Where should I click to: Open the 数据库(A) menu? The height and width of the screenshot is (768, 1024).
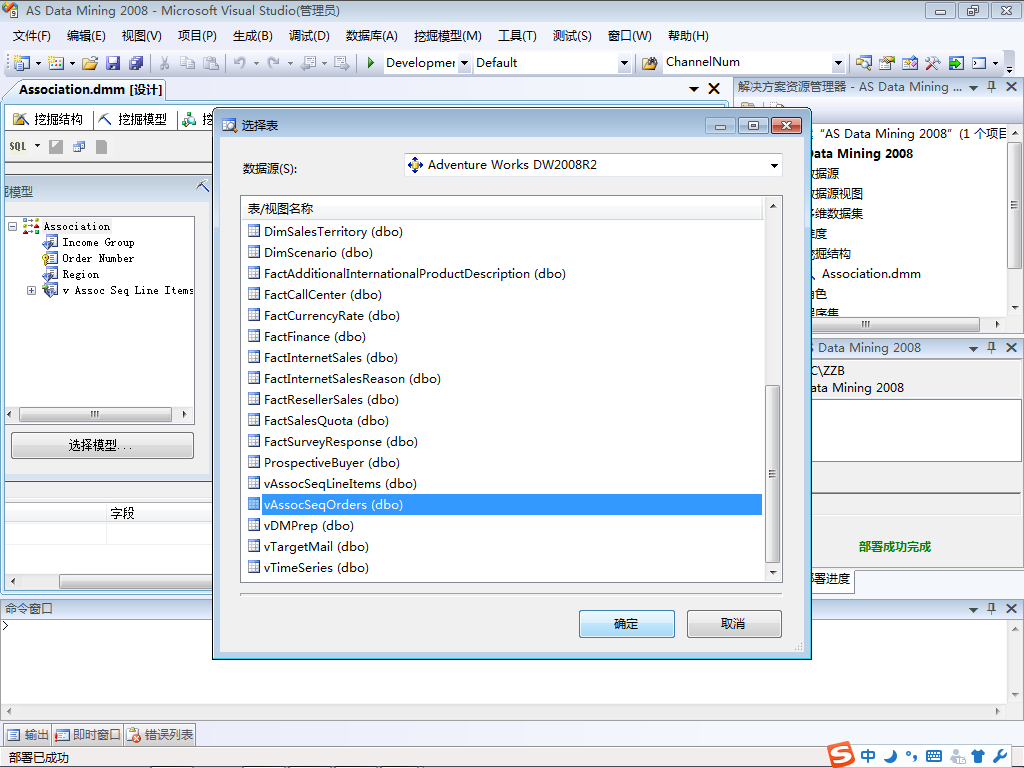click(x=372, y=36)
